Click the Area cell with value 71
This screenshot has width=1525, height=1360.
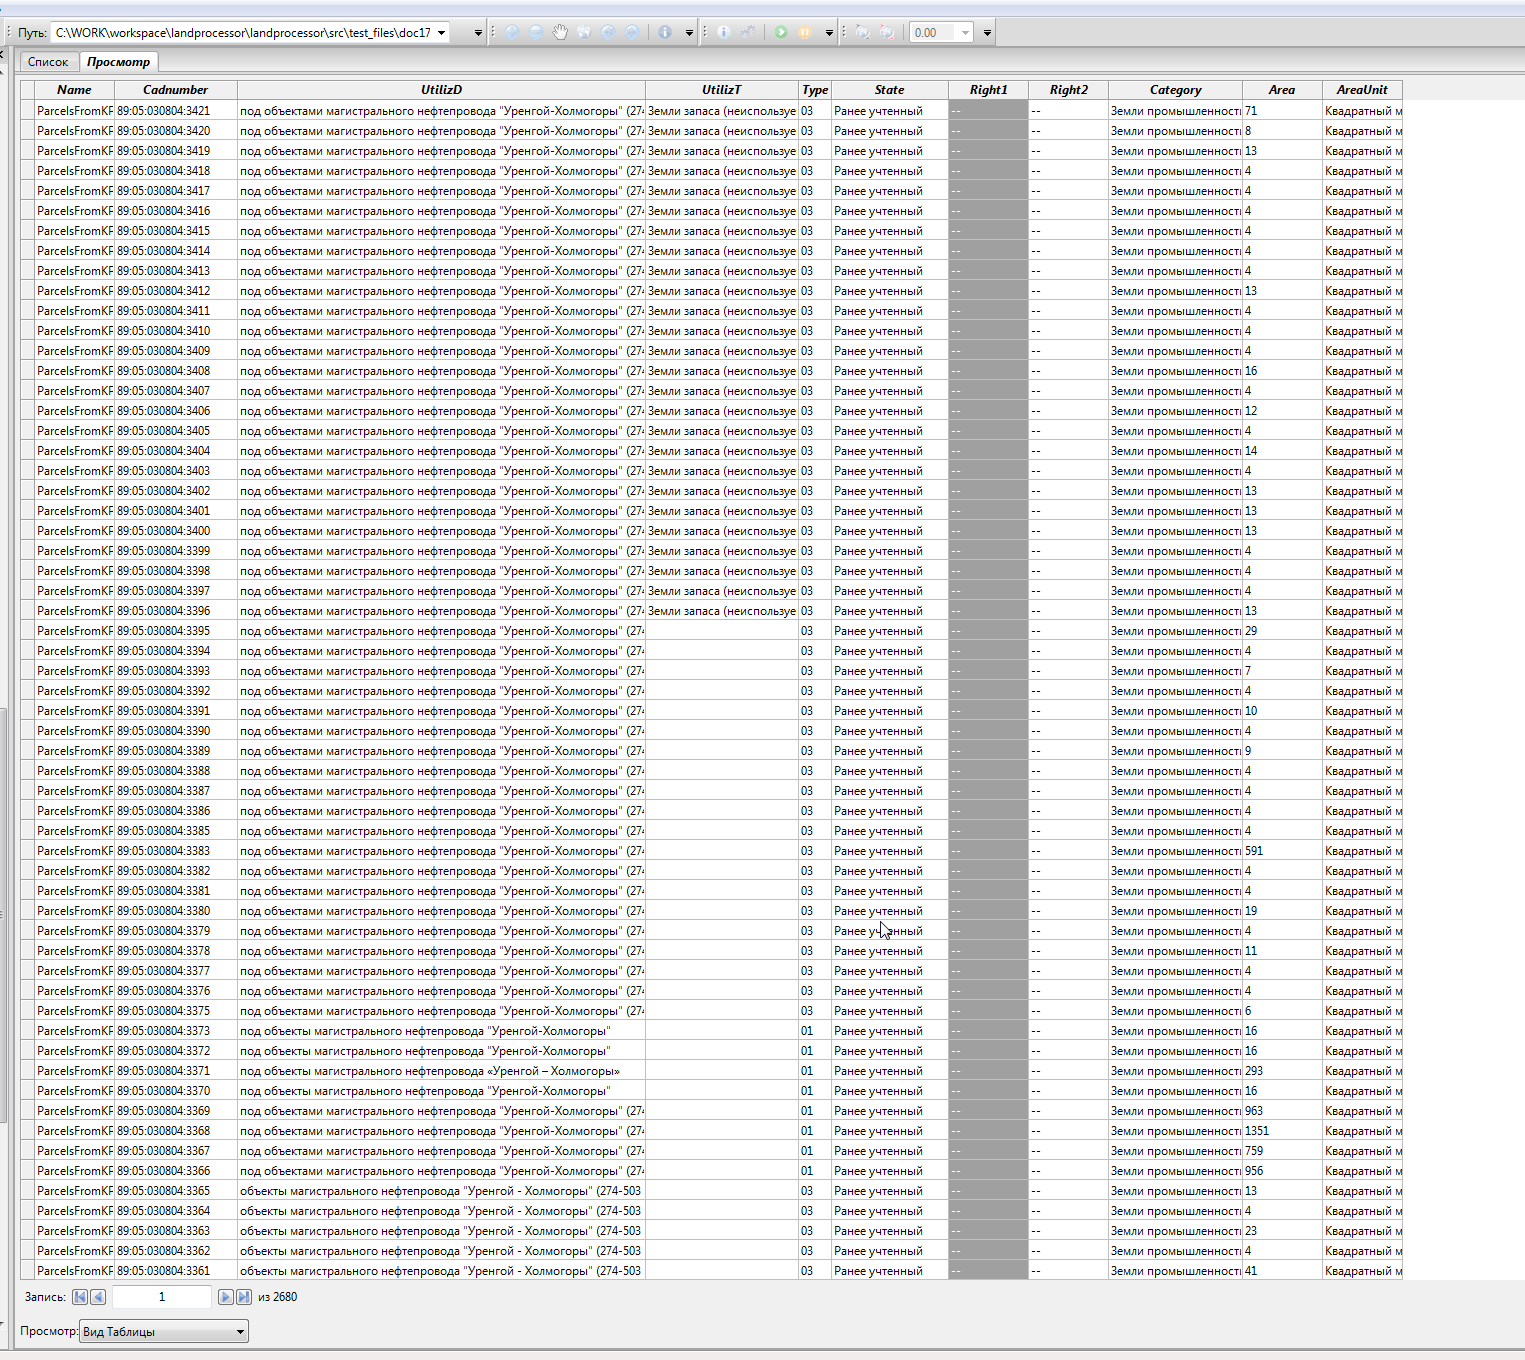click(1282, 111)
